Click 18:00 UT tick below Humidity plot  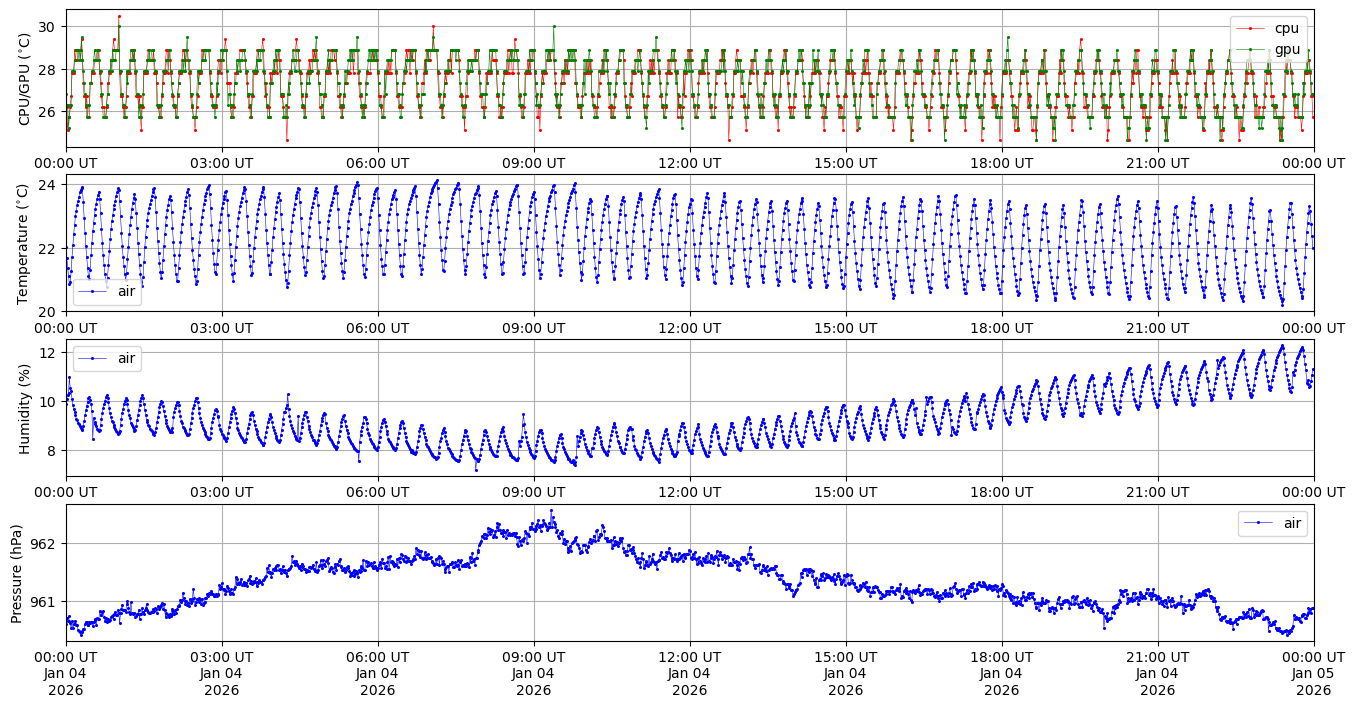pyautogui.click(x=1001, y=492)
